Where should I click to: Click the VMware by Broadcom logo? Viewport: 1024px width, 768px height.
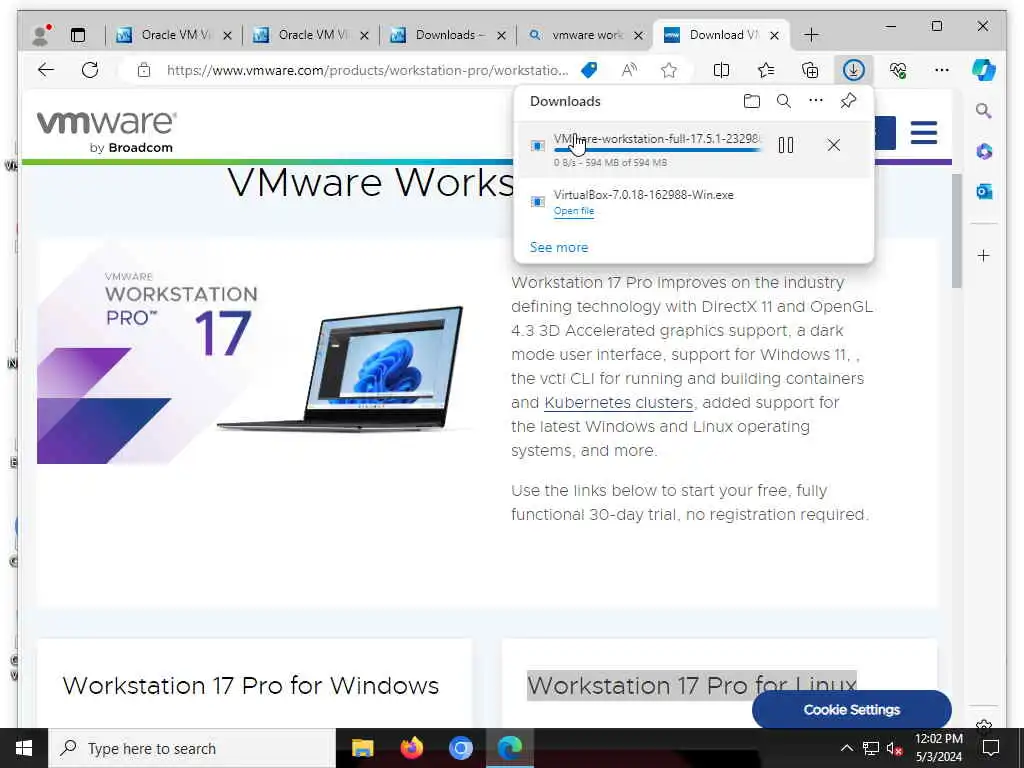106,132
